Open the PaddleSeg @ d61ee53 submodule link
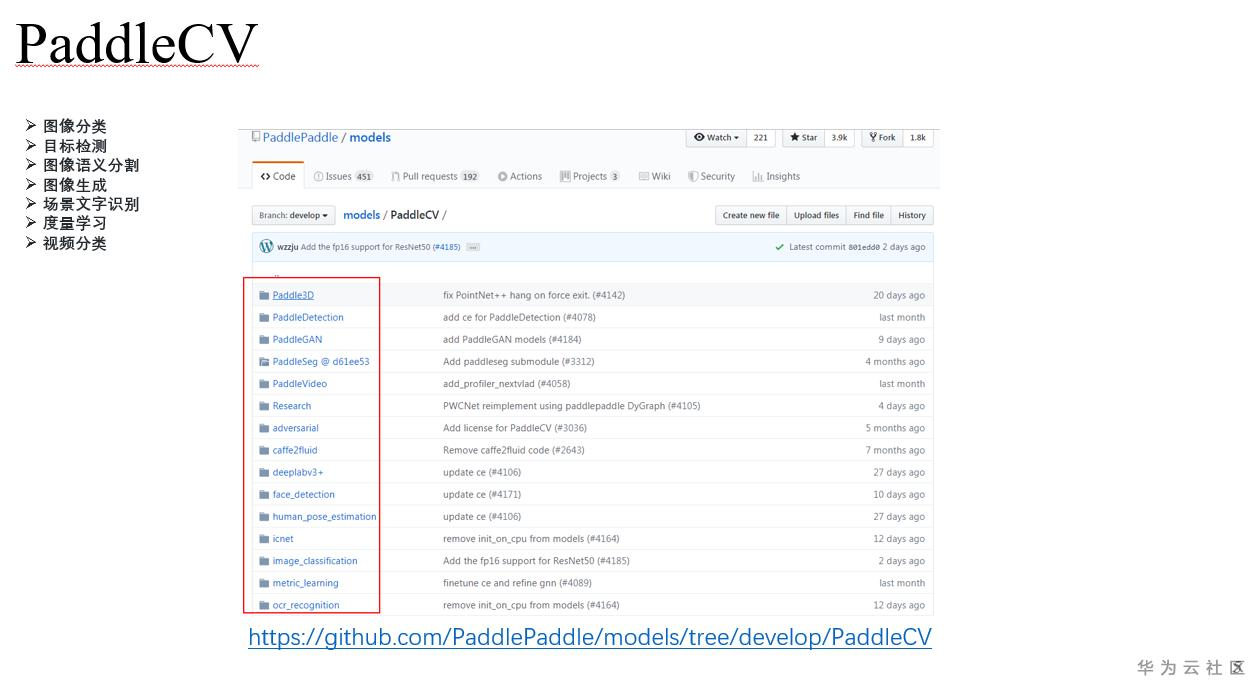 click(321, 362)
